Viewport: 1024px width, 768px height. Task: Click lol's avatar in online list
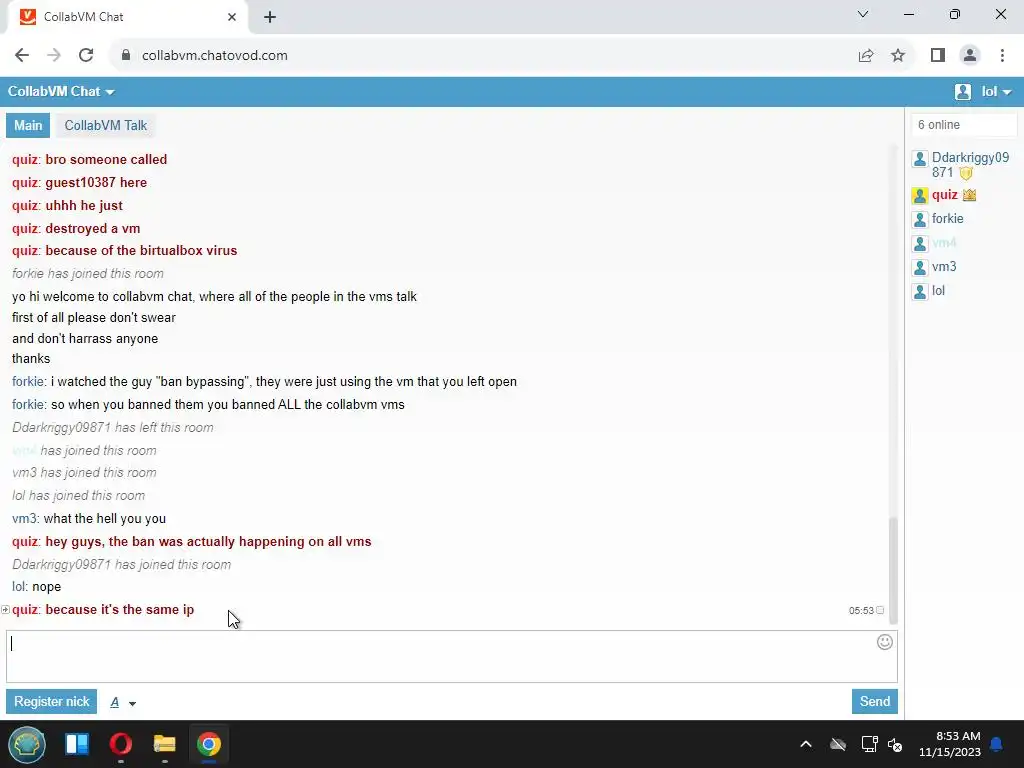[x=920, y=291]
